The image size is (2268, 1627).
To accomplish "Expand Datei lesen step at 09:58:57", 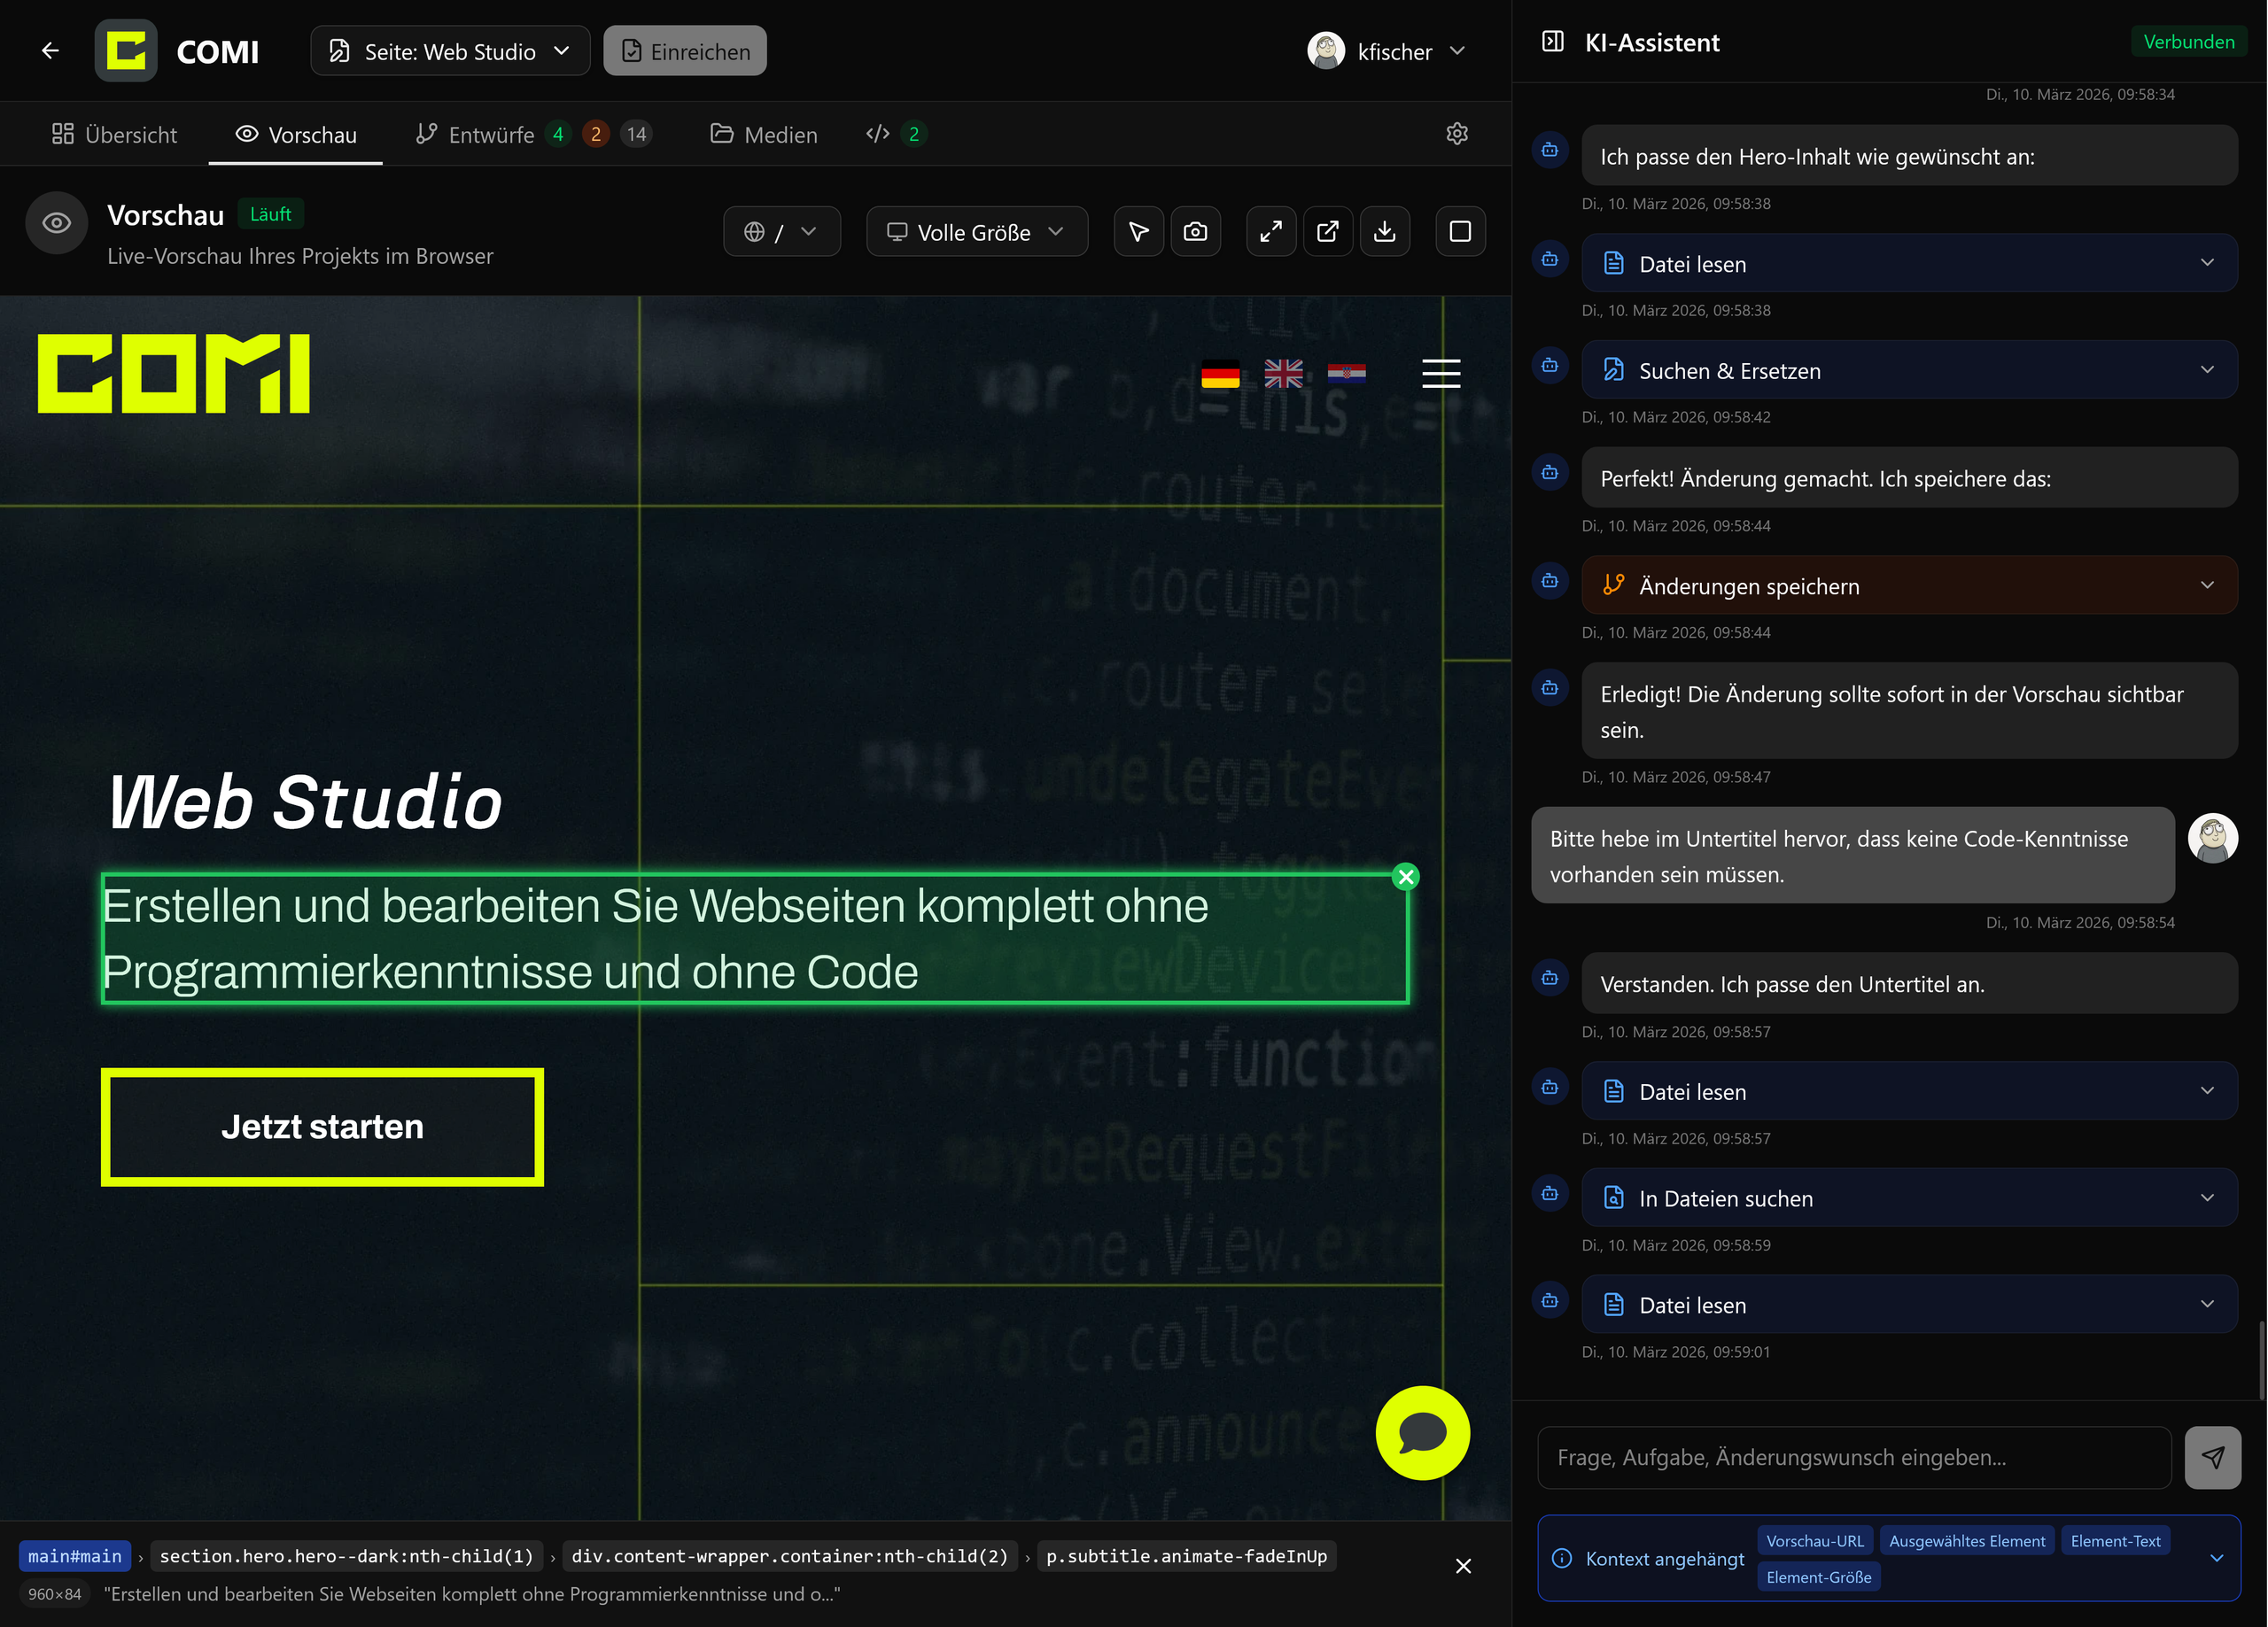I will (x=1910, y=1091).
